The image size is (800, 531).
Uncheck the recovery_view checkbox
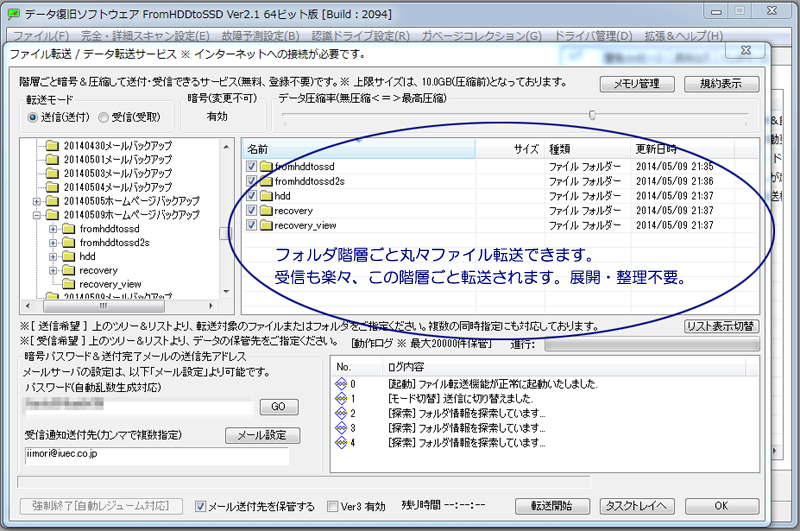(251, 225)
